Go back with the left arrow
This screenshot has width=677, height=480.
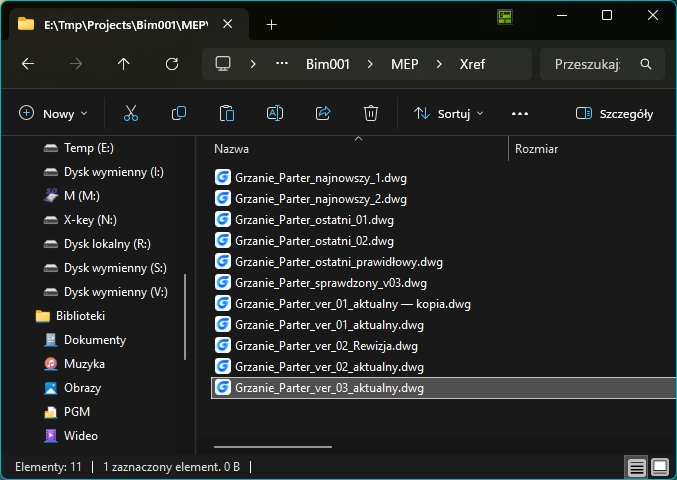28,64
